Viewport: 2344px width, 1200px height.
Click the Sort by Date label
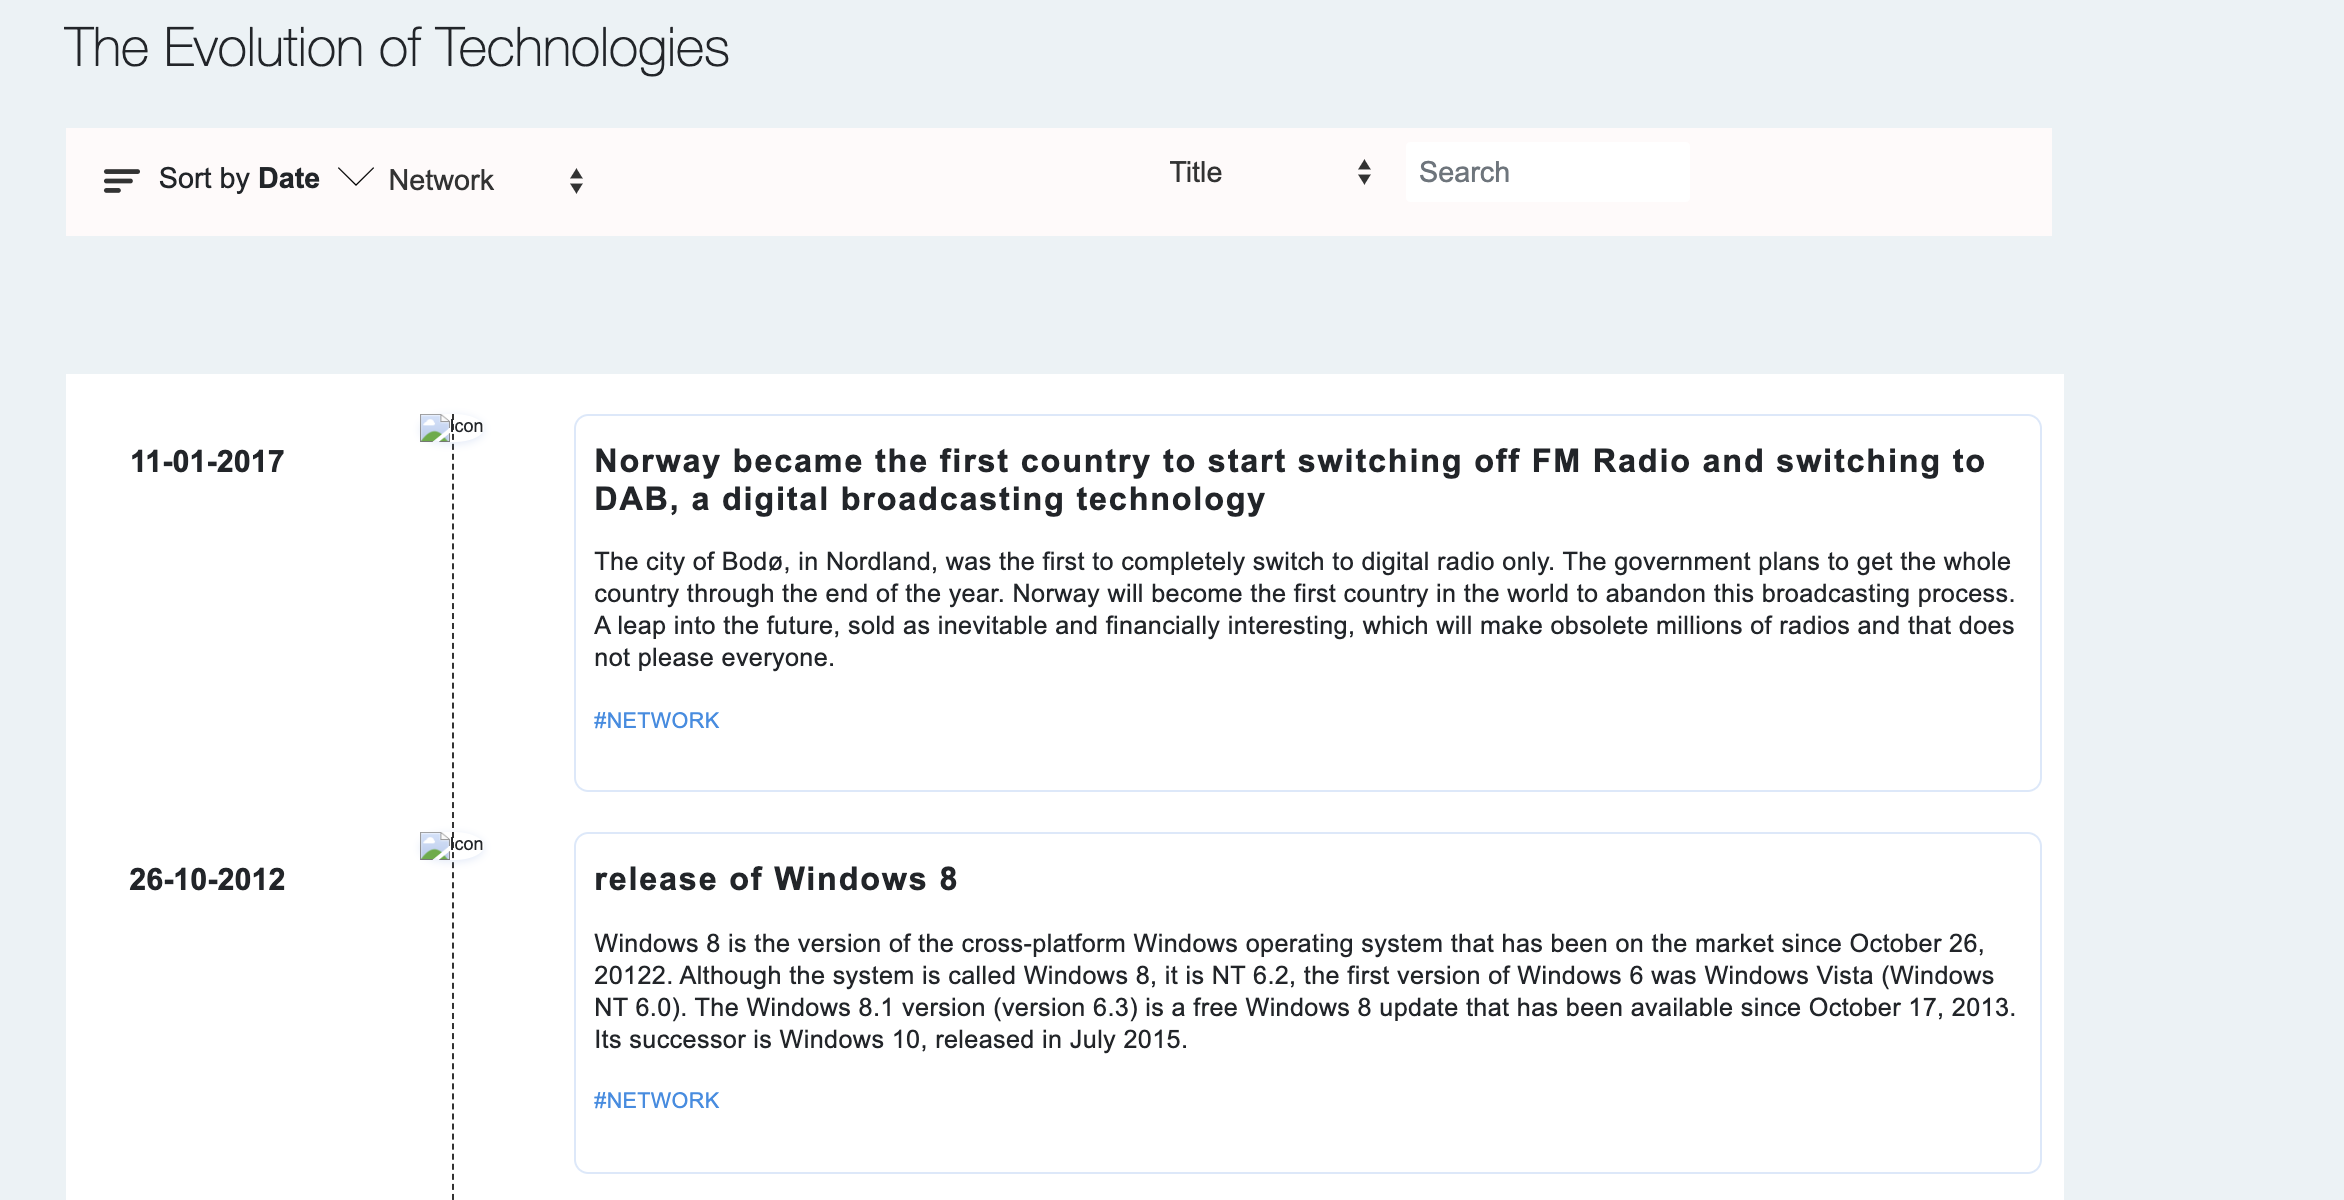point(239,178)
